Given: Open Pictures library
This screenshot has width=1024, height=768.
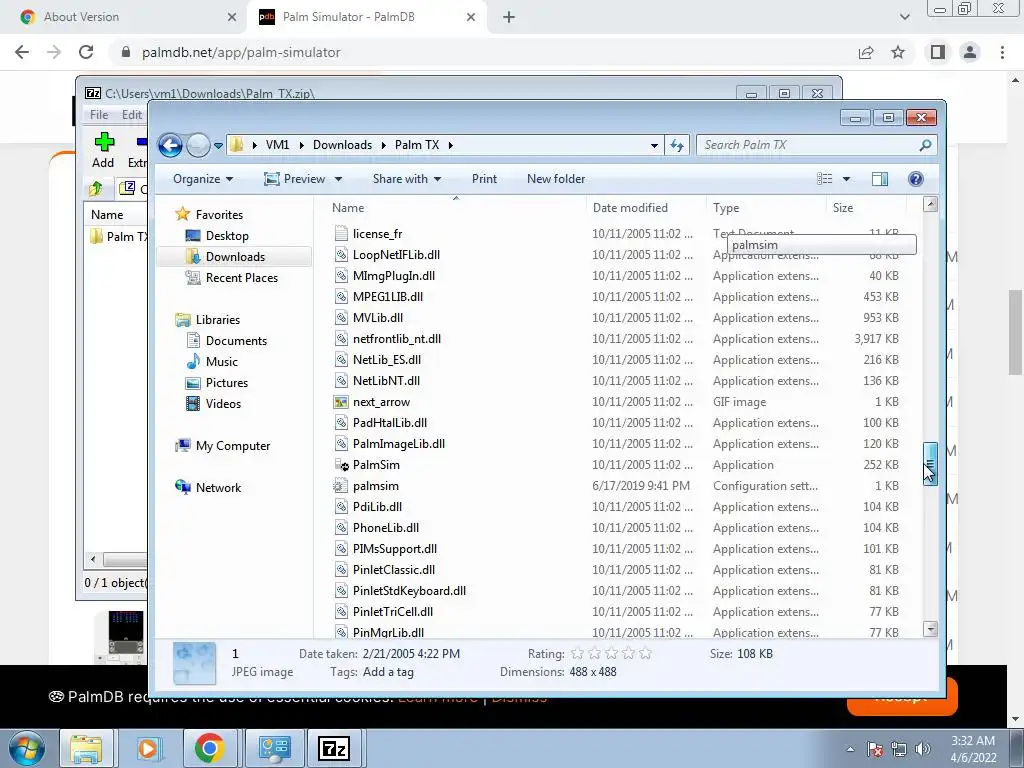Looking at the screenshot, I should 227,383.
